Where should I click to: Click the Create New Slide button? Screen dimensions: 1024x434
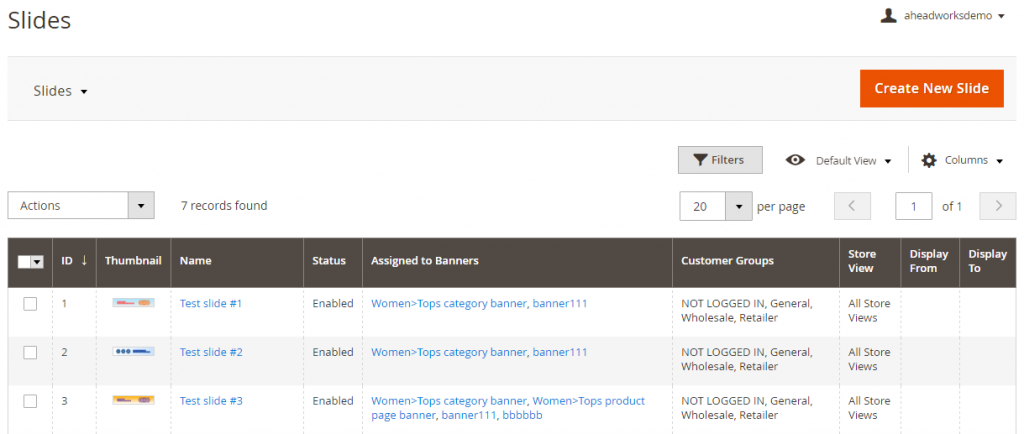(931, 88)
